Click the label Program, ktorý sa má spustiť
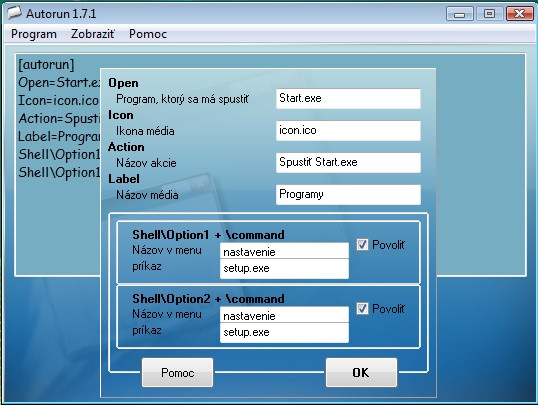 click(182, 99)
